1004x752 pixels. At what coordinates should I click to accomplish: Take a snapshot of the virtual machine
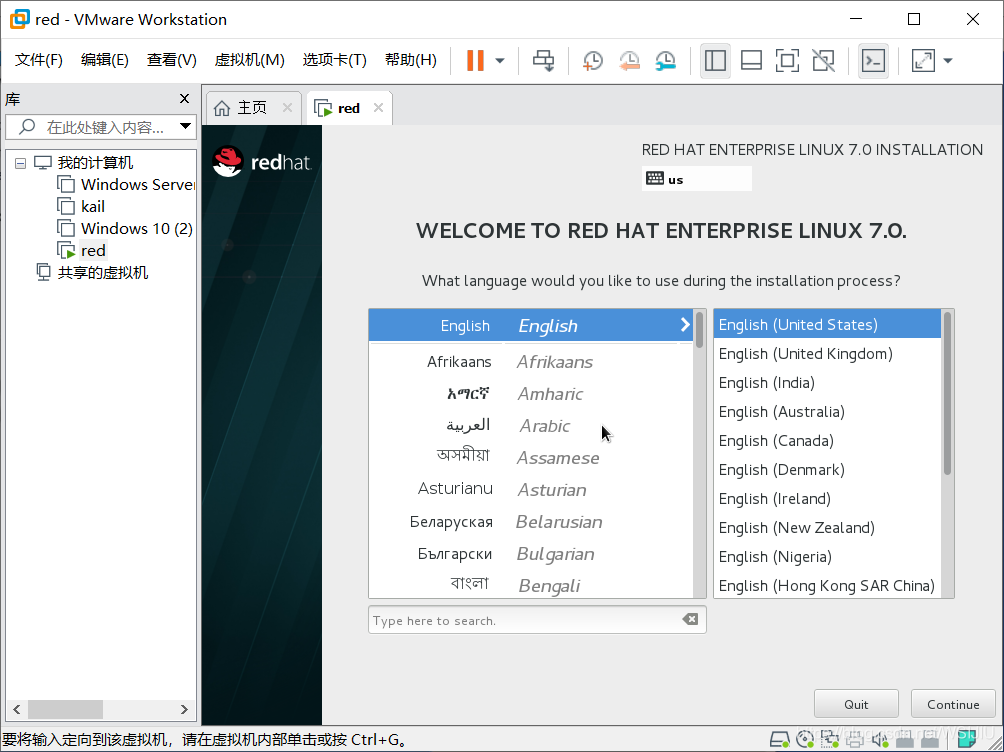[593, 61]
